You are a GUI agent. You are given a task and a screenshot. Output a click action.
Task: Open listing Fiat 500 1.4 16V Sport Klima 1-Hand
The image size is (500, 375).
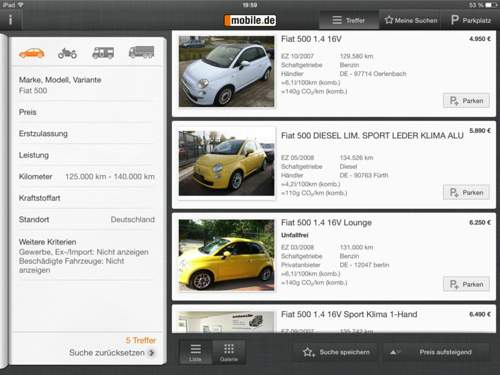pyautogui.click(x=349, y=314)
